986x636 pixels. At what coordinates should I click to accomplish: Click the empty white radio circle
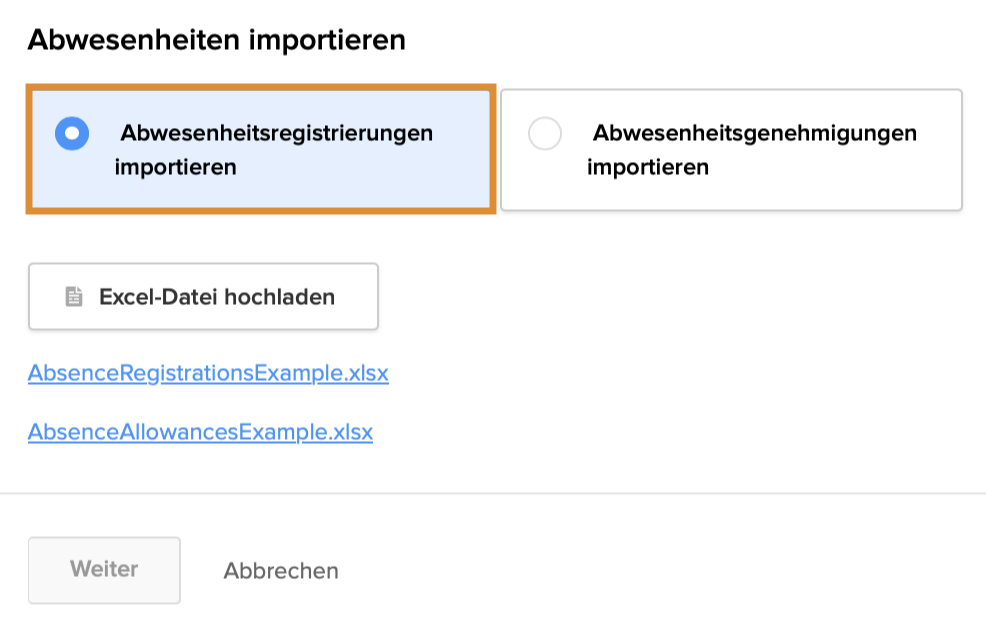545,133
